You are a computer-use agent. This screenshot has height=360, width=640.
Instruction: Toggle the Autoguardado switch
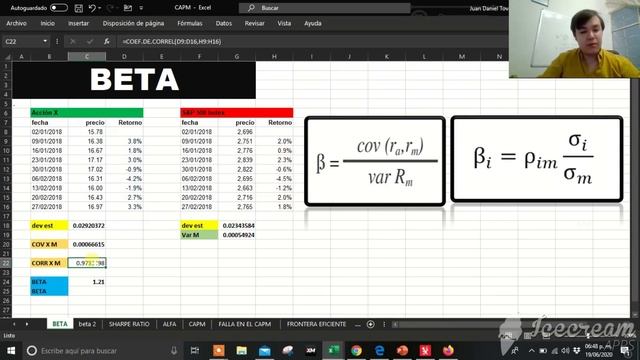tap(59, 8)
